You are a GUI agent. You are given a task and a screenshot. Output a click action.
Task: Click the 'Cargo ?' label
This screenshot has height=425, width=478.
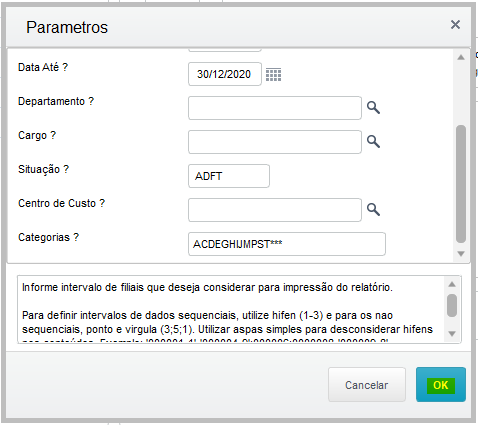click(x=37, y=135)
